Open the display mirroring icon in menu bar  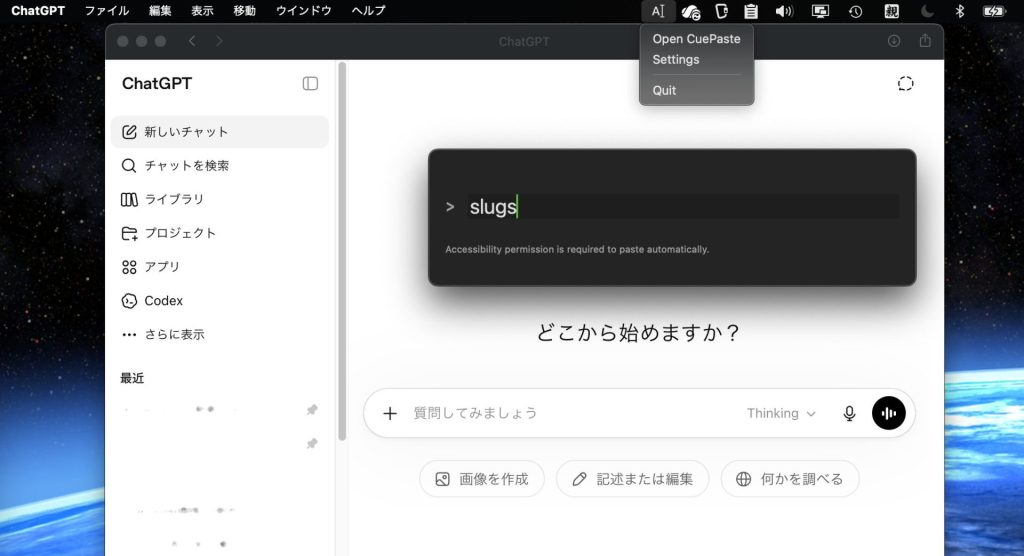(x=820, y=11)
